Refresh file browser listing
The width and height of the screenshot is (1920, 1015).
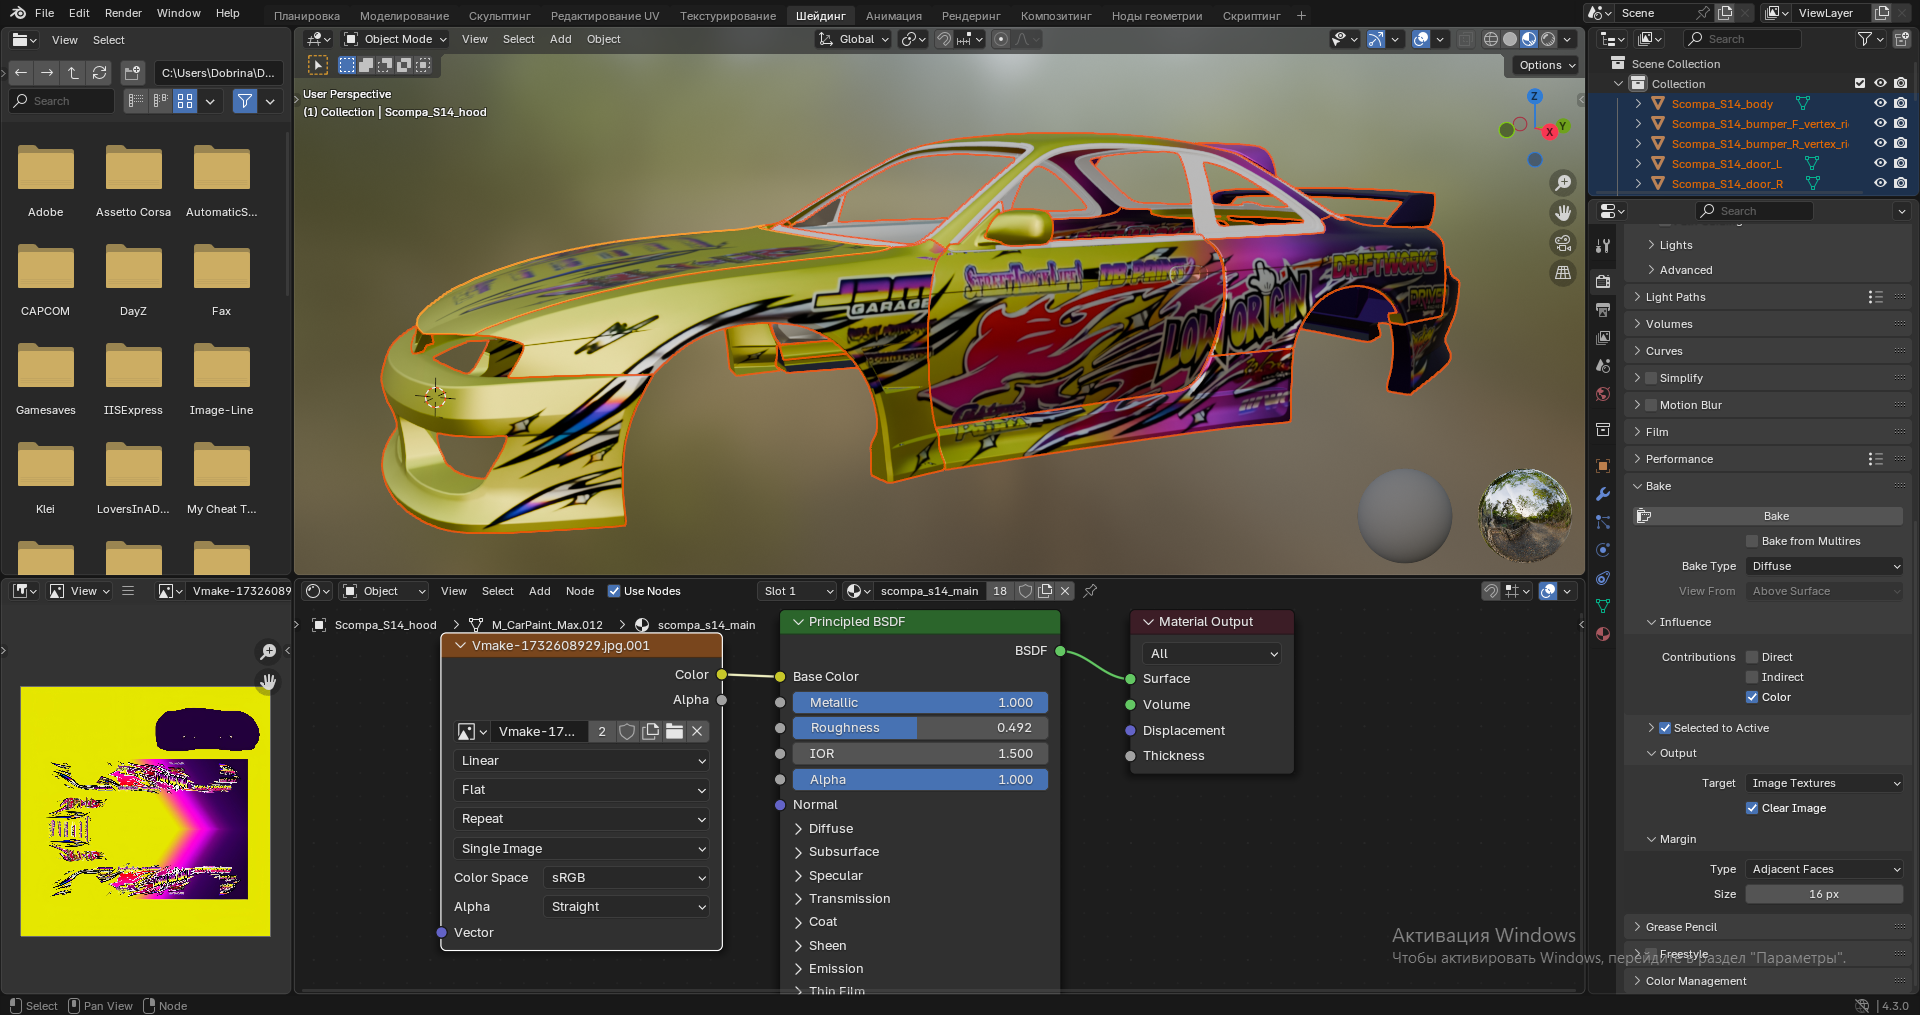99,73
